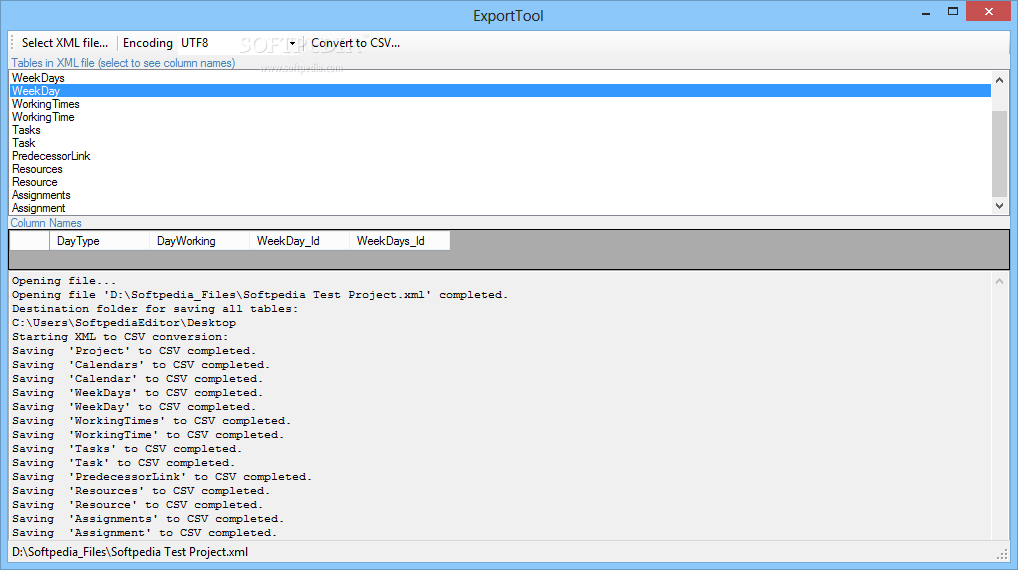Click log line Starting XML to CSV conversion
Image resolution: width=1018 pixels, height=570 pixels.
pos(120,336)
